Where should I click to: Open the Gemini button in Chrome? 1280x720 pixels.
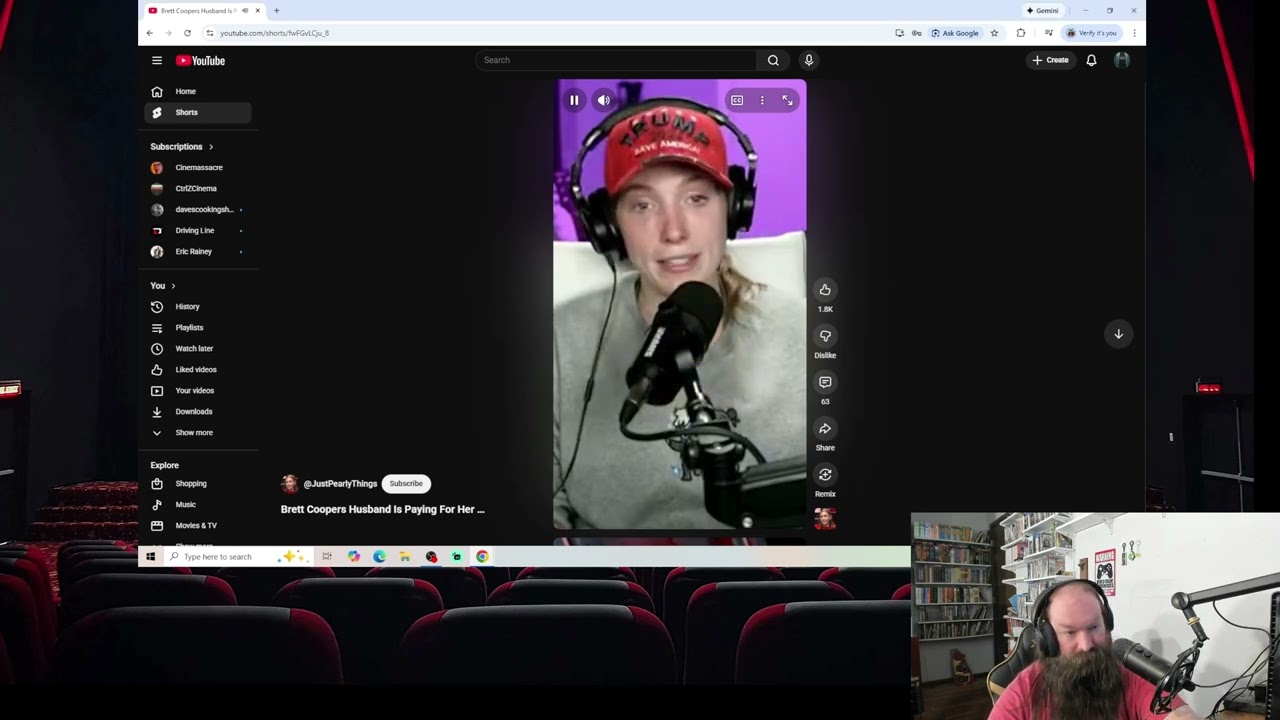(1042, 11)
